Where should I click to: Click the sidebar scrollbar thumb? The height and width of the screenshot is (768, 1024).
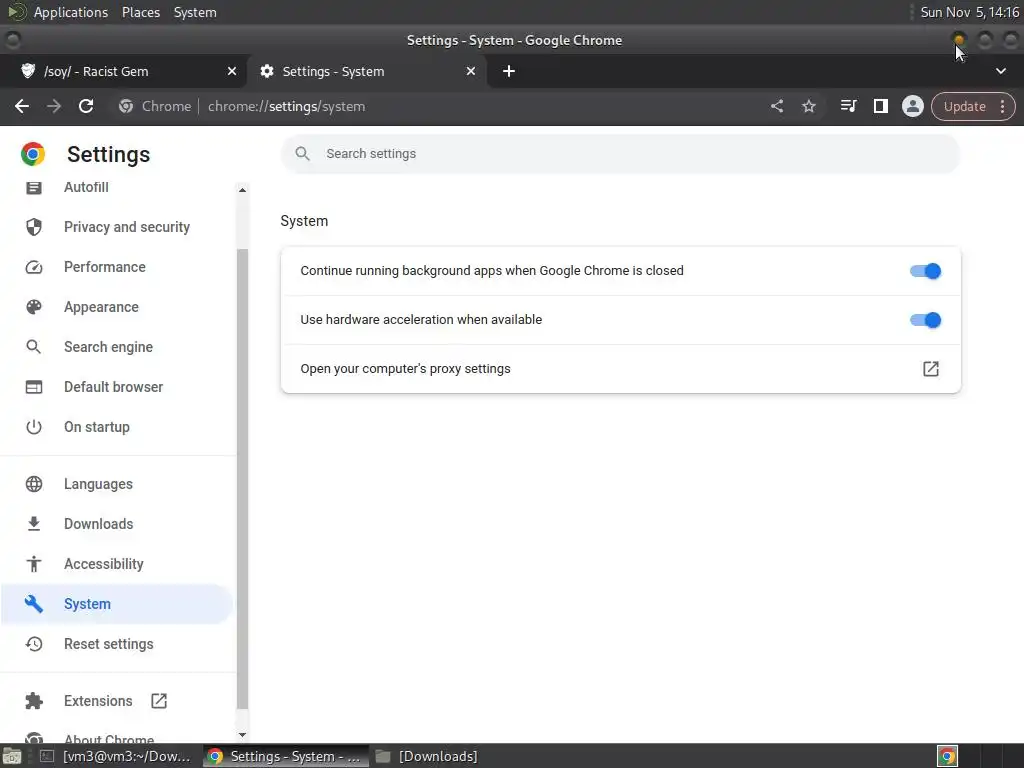click(242, 479)
